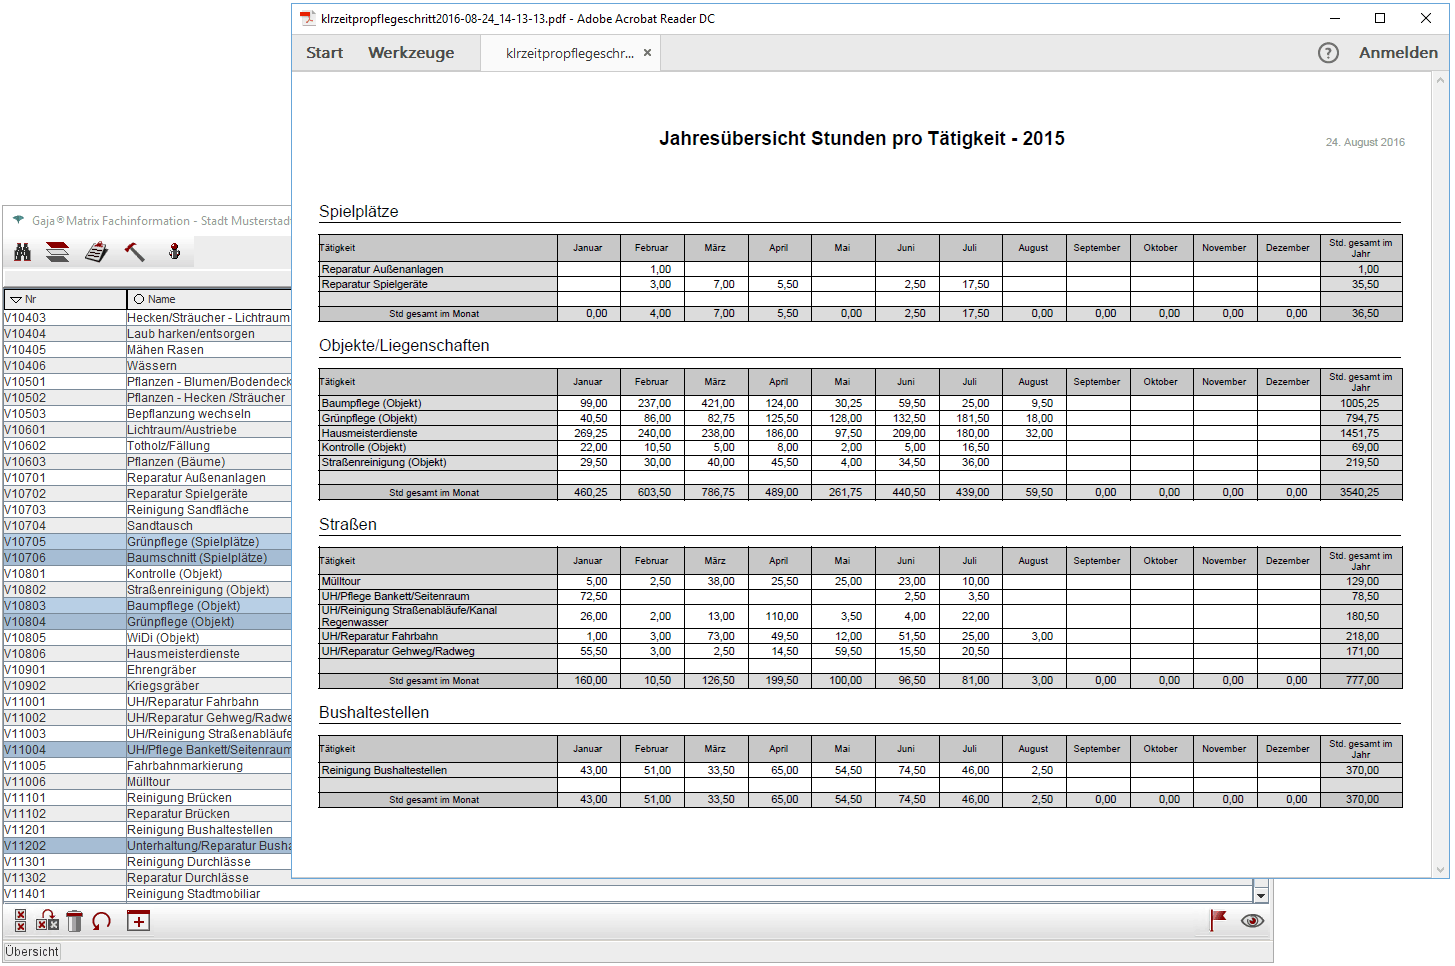The width and height of the screenshot is (1455, 966).
Task: Click the Übersicht button
Action: tap(32, 952)
